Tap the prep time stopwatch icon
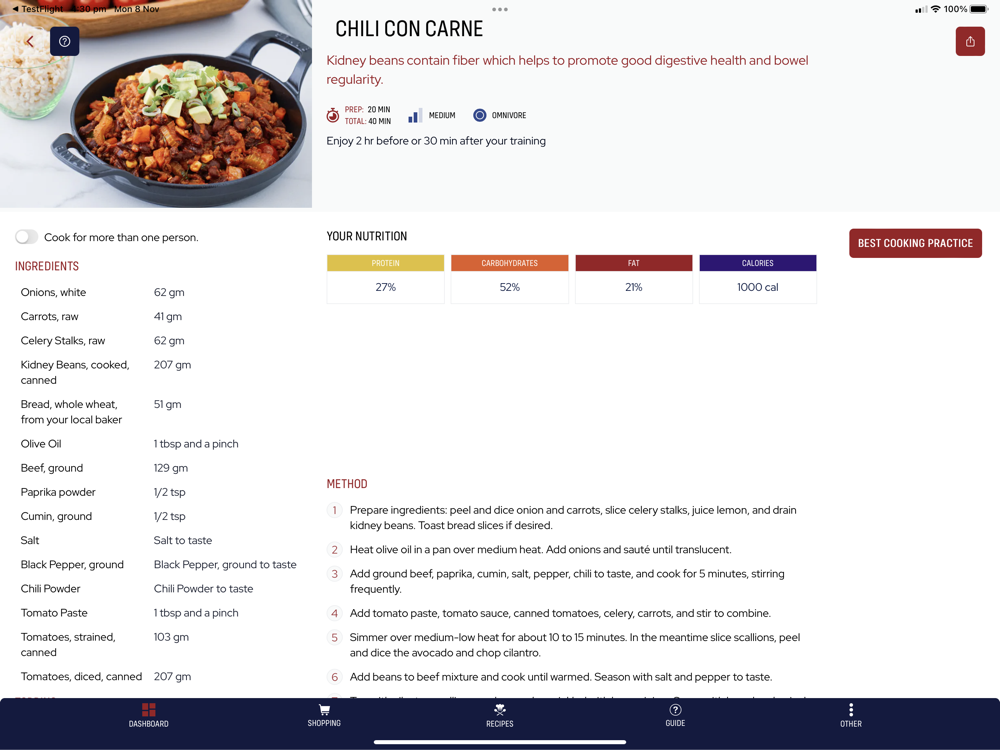This screenshot has height=750, width=1000. tap(333, 115)
